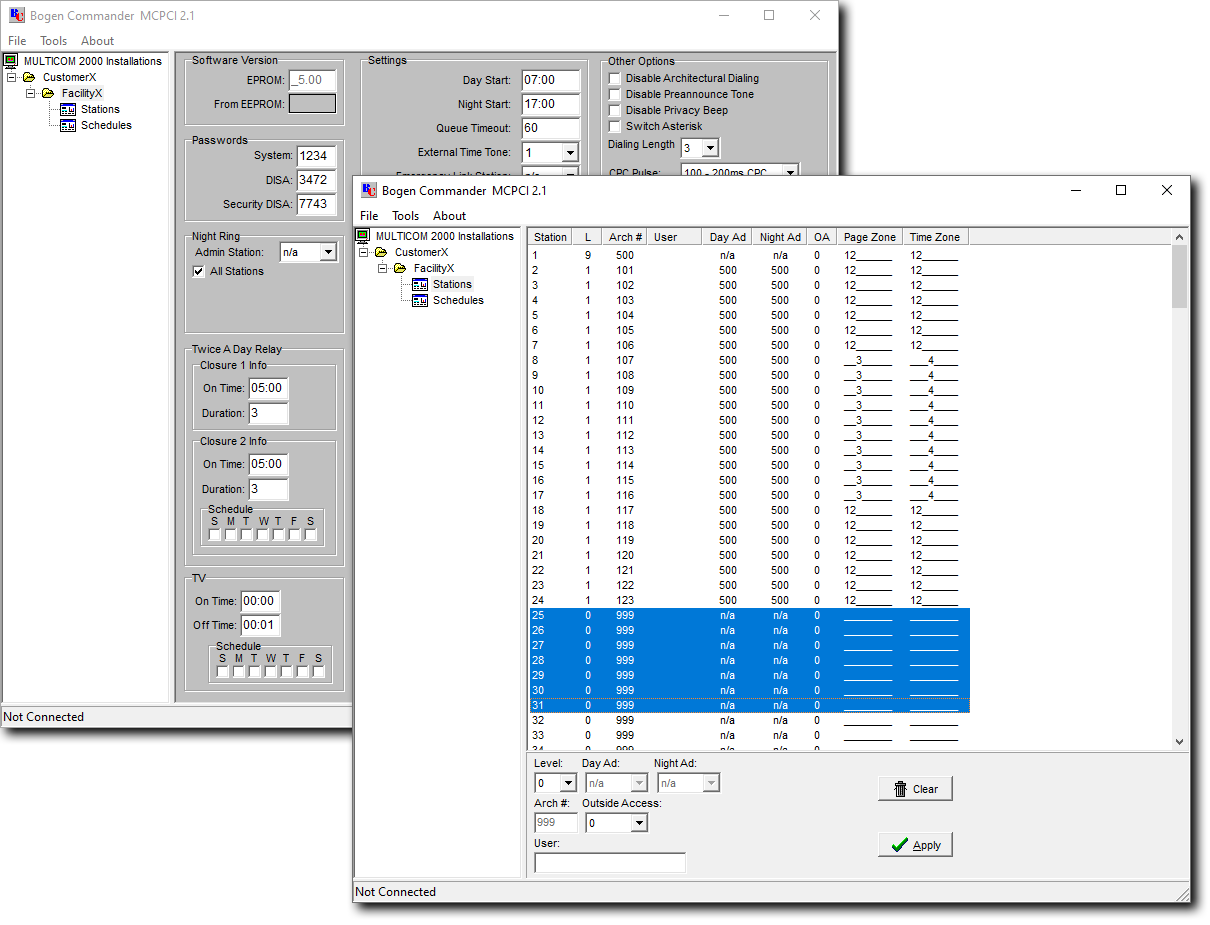The image size is (1210, 925).
Task: Click the green checkmark icon on Apply
Action: click(899, 845)
